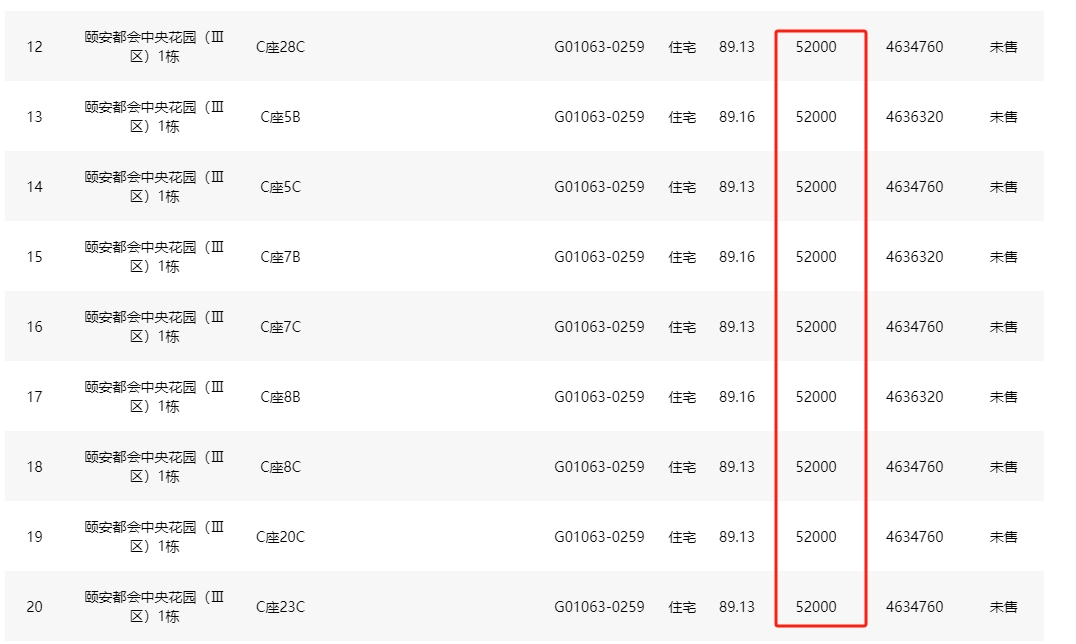Click the 未售 status in row 13

(x=1003, y=117)
